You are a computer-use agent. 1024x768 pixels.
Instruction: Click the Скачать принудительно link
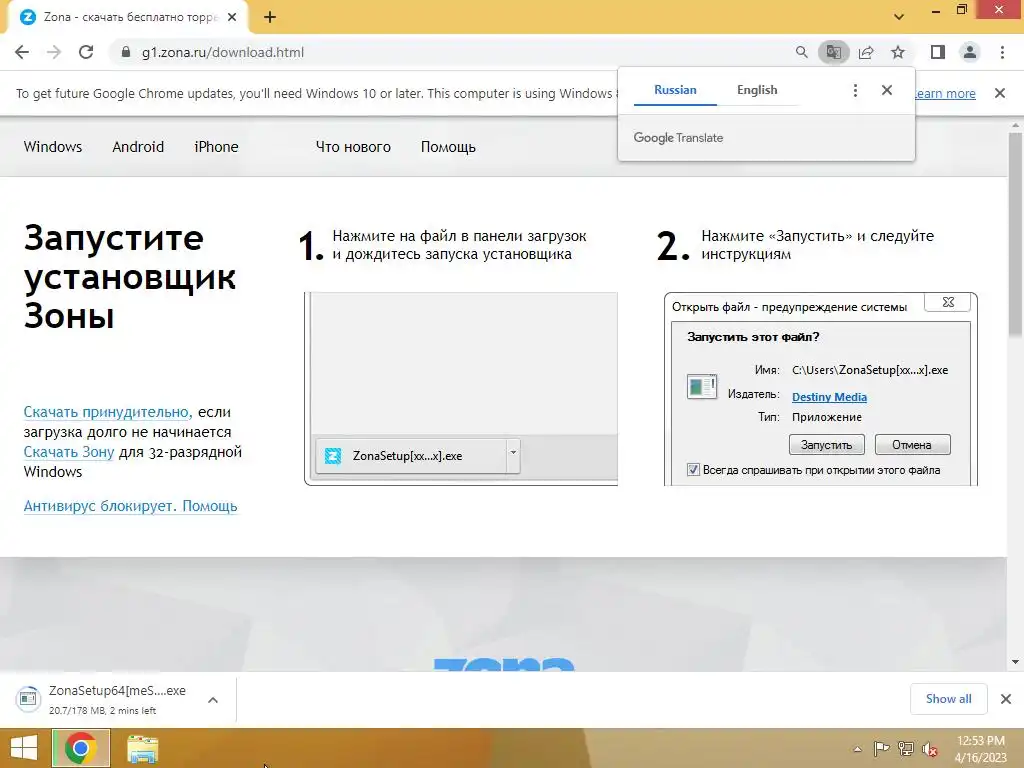point(107,412)
